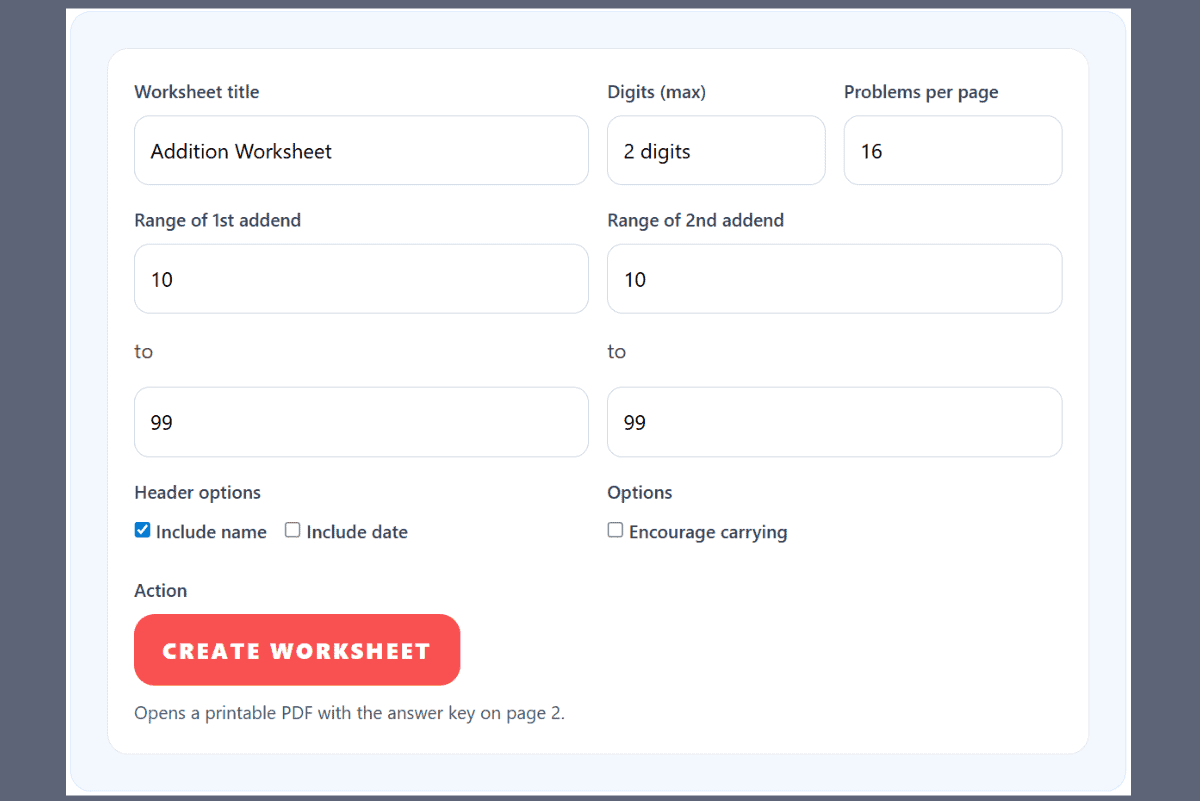Image resolution: width=1200 pixels, height=801 pixels.
Task: Click the "Action" label above the button
Action: pos(161,590)
